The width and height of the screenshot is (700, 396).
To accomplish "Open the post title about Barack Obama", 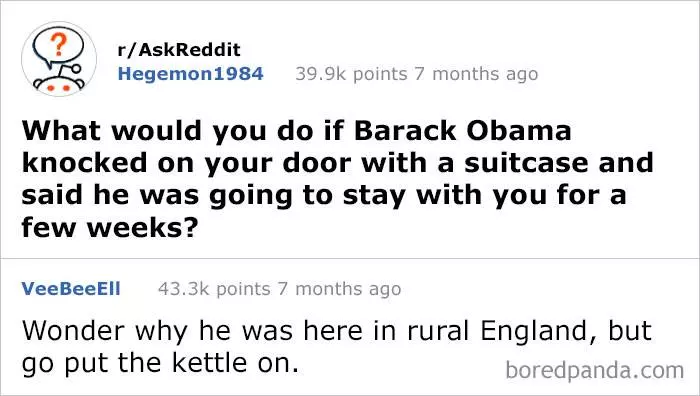I will [x=337, y=179].
